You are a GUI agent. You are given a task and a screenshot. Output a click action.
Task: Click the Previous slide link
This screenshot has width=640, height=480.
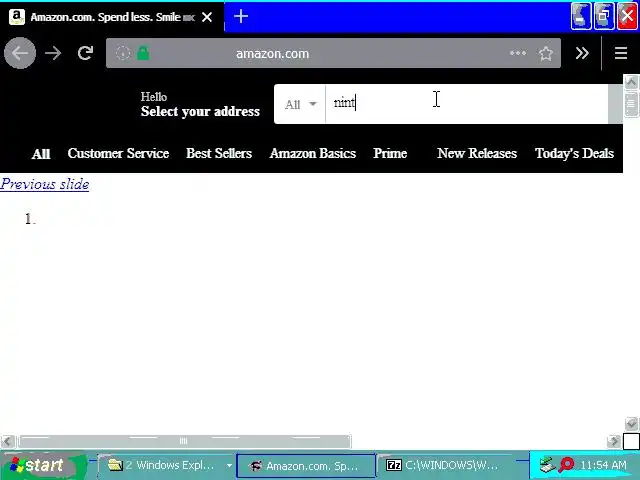[44, 184]
